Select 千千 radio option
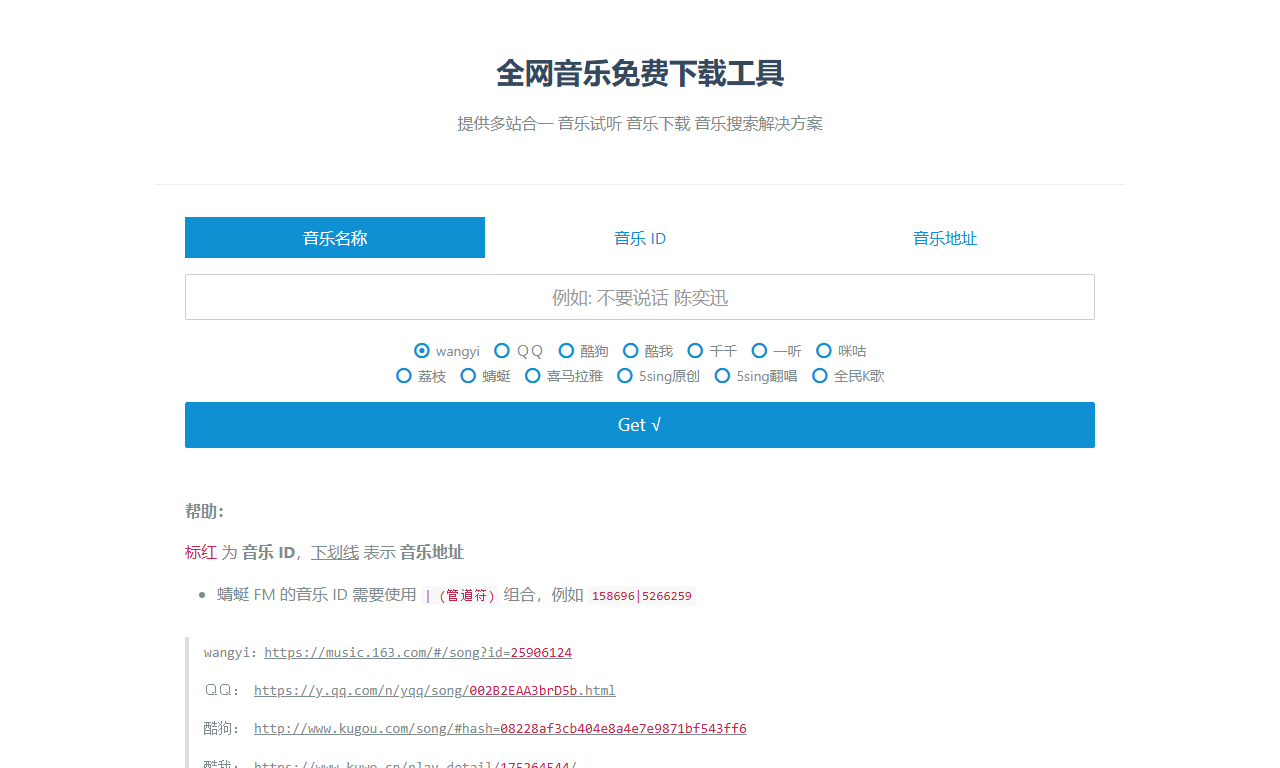 [x=713, y=351]
